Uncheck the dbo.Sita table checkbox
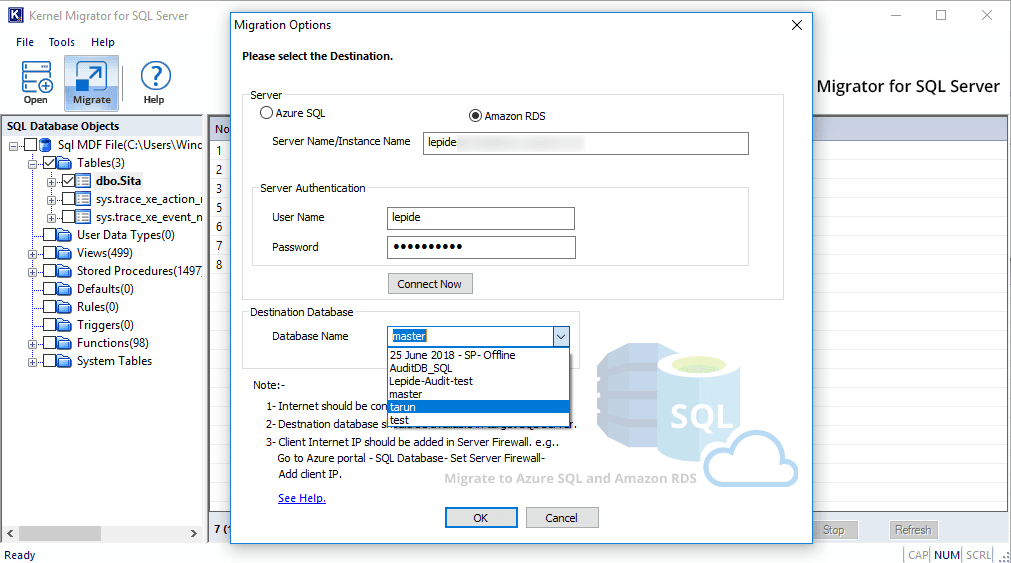Screen dimensions: 1011x563 [68, 181]
